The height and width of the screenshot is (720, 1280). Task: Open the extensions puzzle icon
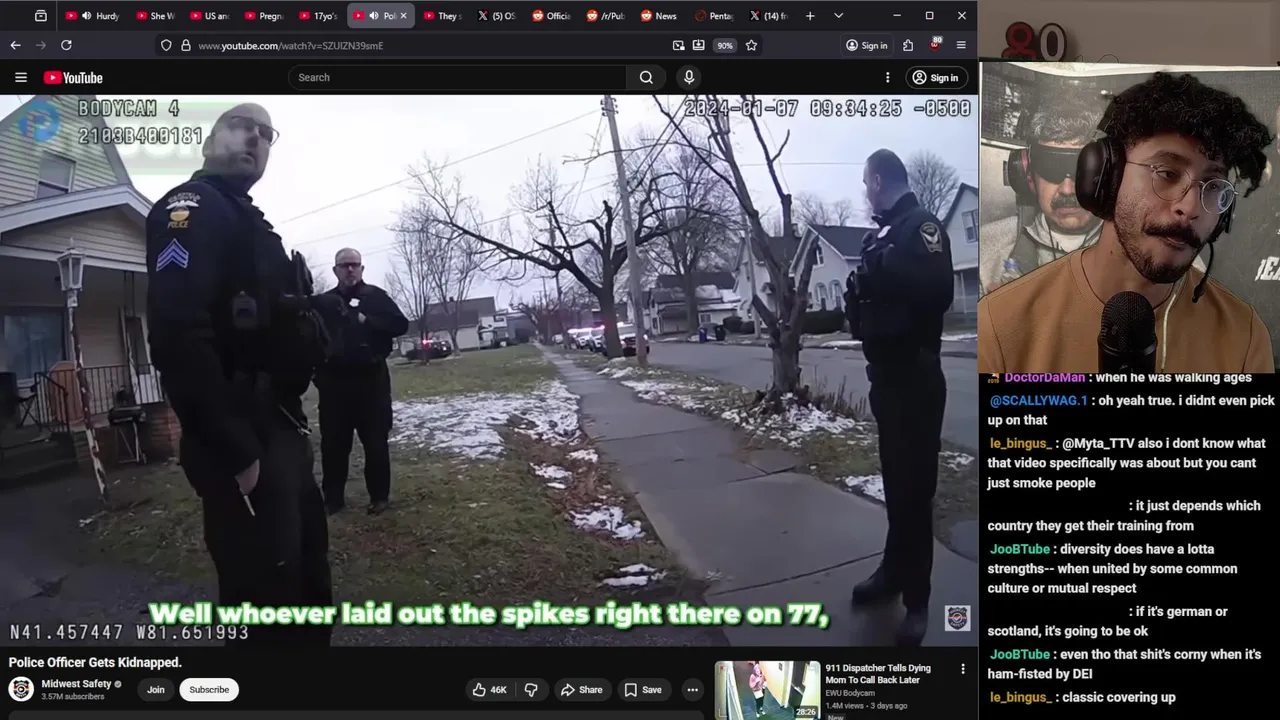(908, 45)
